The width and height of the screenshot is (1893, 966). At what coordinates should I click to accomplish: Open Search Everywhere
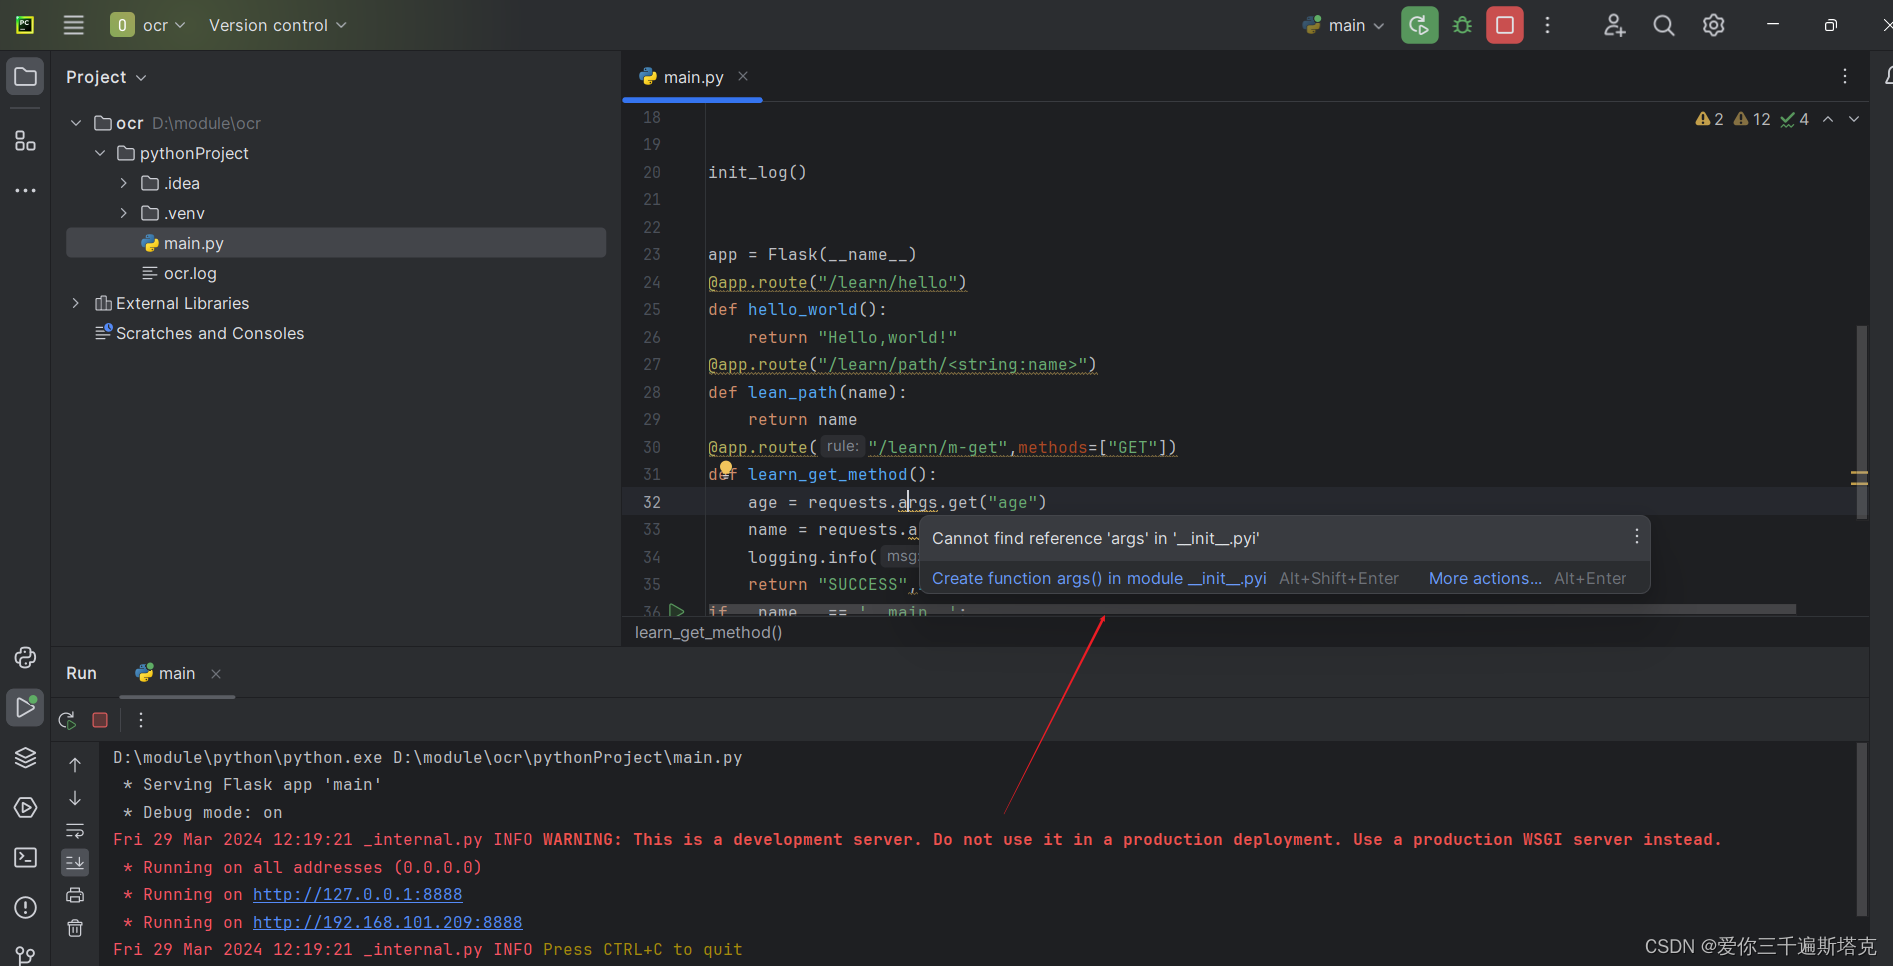click(x=1663, y=25)
